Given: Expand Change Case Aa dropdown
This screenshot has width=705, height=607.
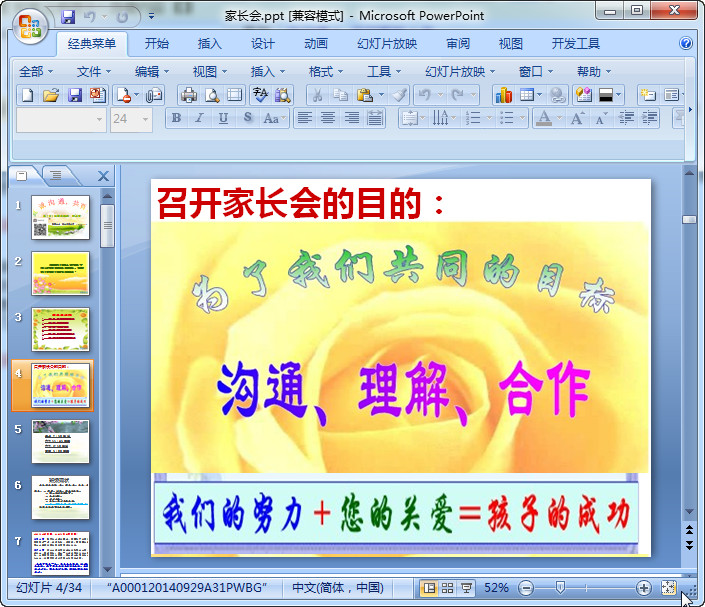Looking at the screenshot, I should pyautogui.click(x=284, y=118).
